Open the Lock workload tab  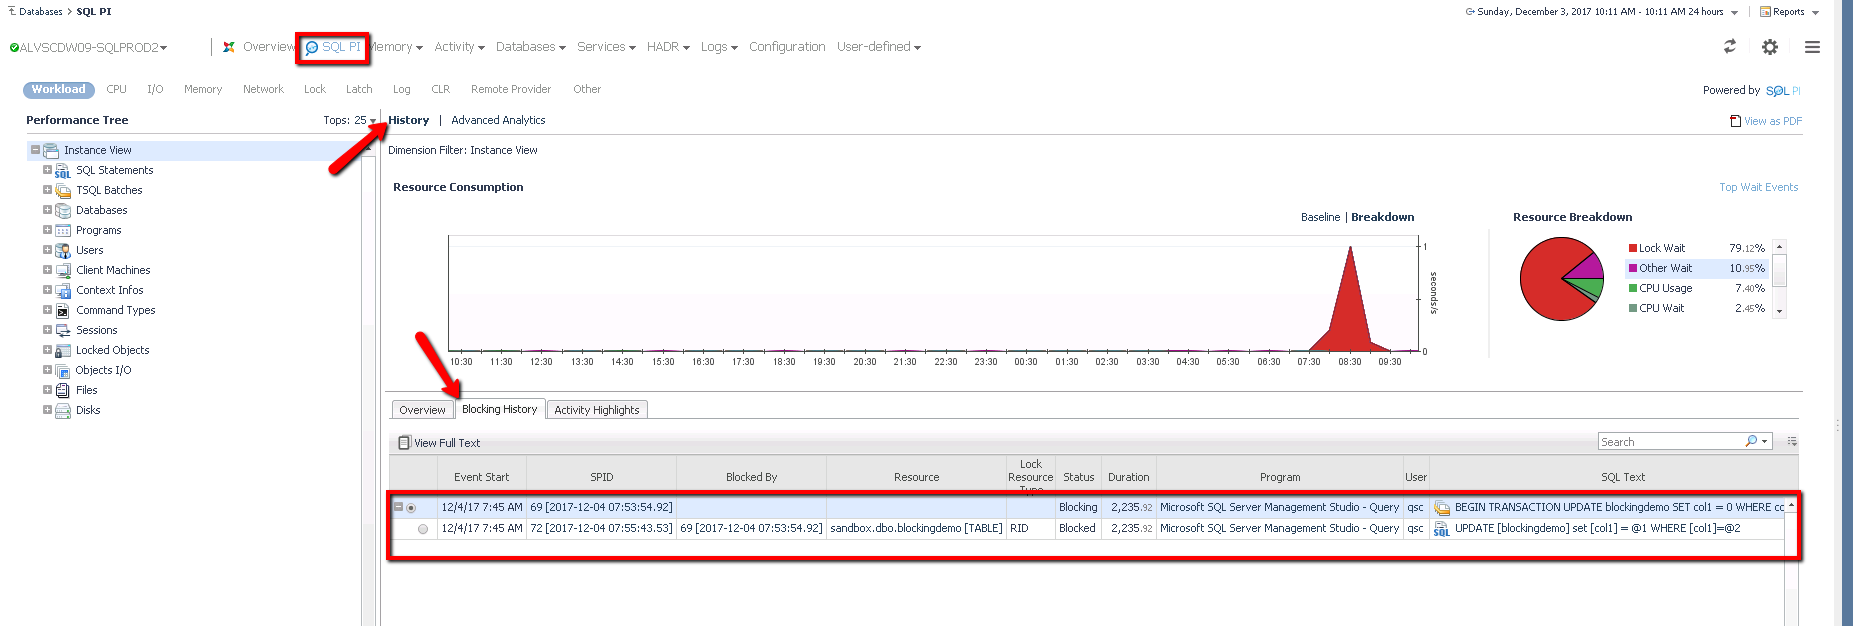(315, 90)
